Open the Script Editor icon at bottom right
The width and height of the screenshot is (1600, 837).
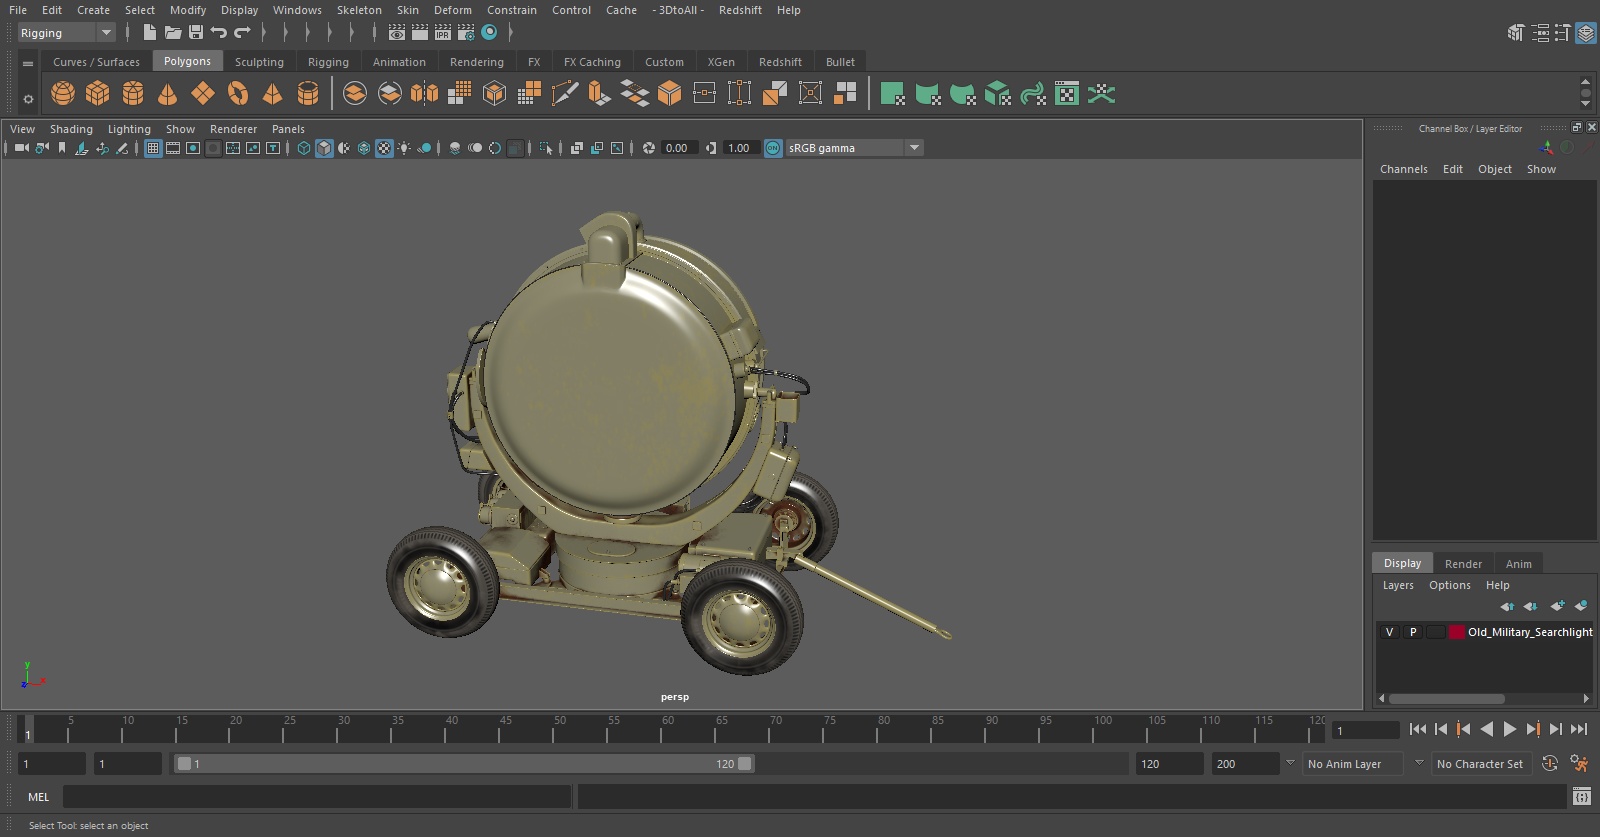(x=1582, y=797)
